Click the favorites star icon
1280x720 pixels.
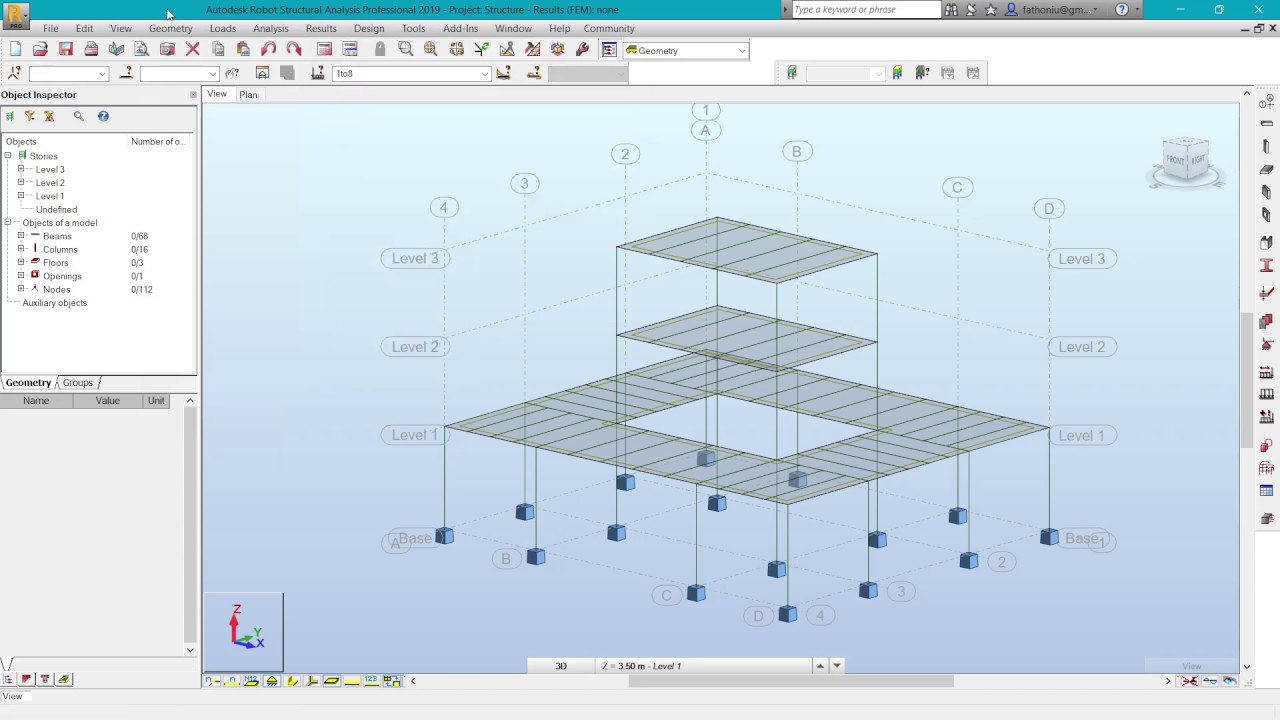991,10
